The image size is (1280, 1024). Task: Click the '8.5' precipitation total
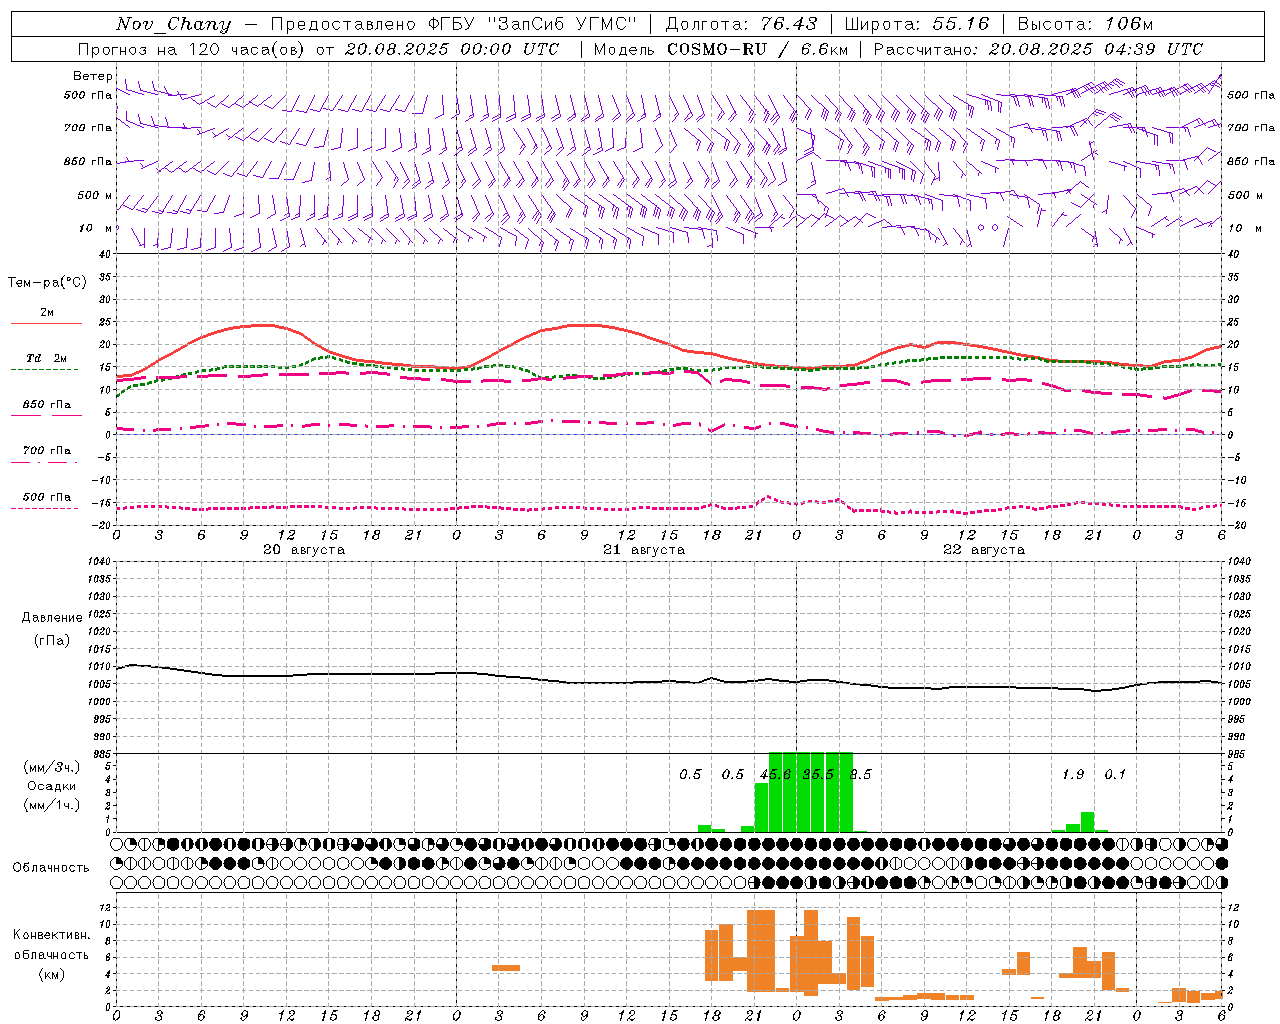point(860,775)
